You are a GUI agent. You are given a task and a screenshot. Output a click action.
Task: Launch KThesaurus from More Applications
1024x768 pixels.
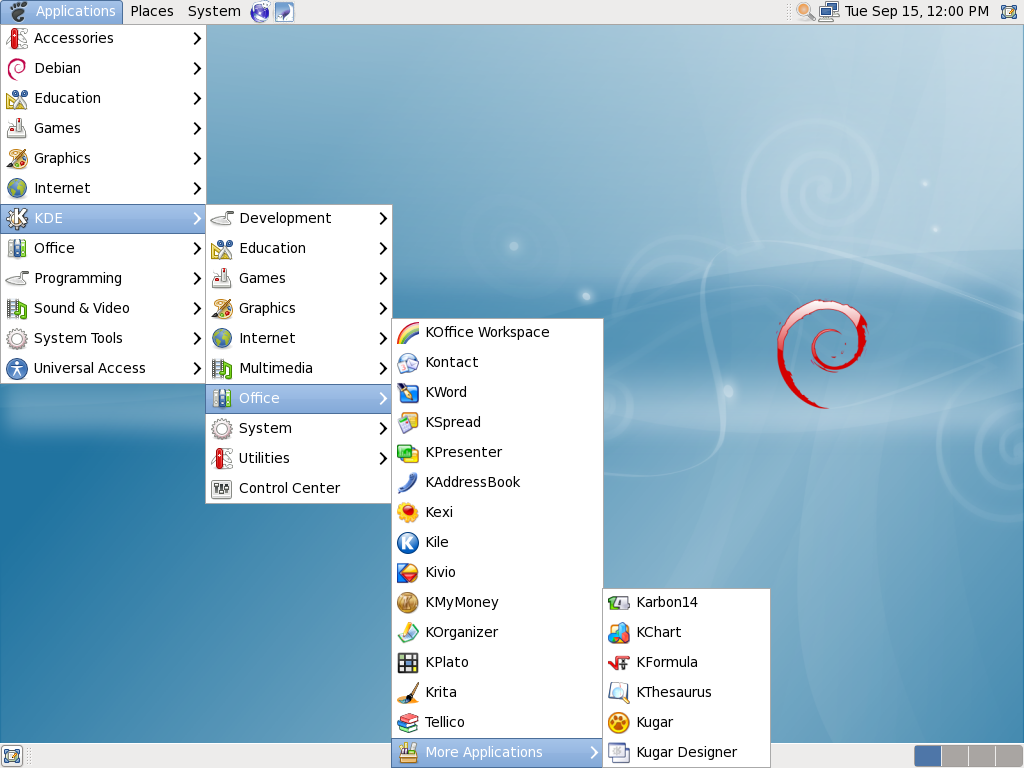click(686, 693)
